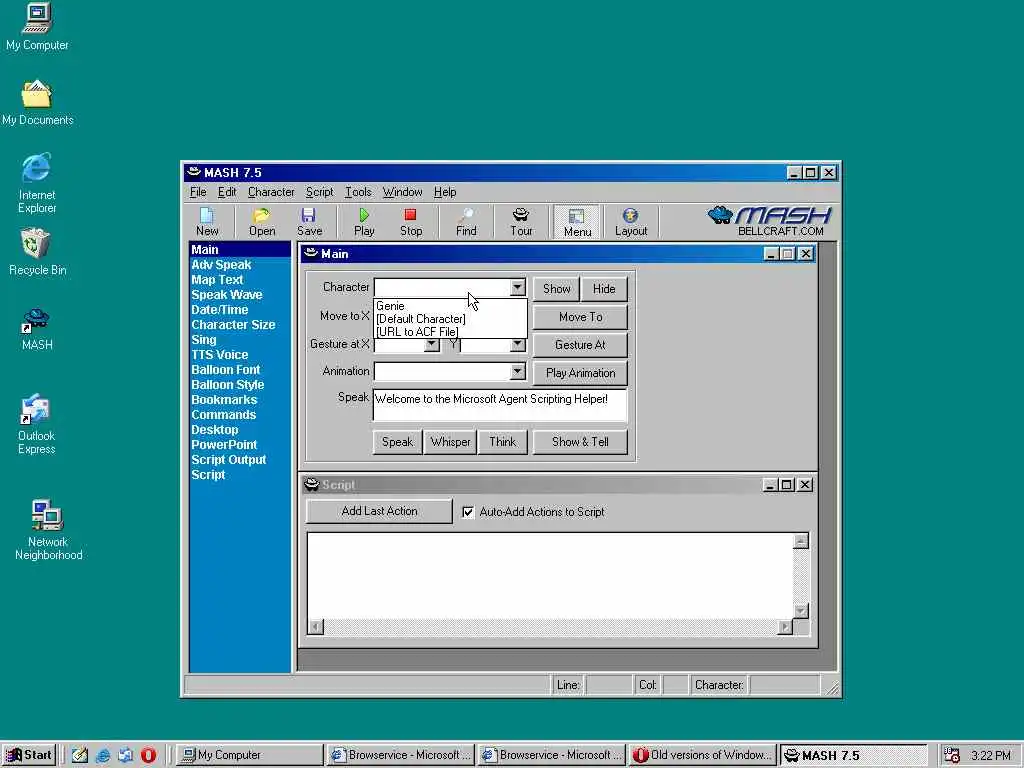
Task: Stop the script with Stop icon
Action: pos(411,222)
